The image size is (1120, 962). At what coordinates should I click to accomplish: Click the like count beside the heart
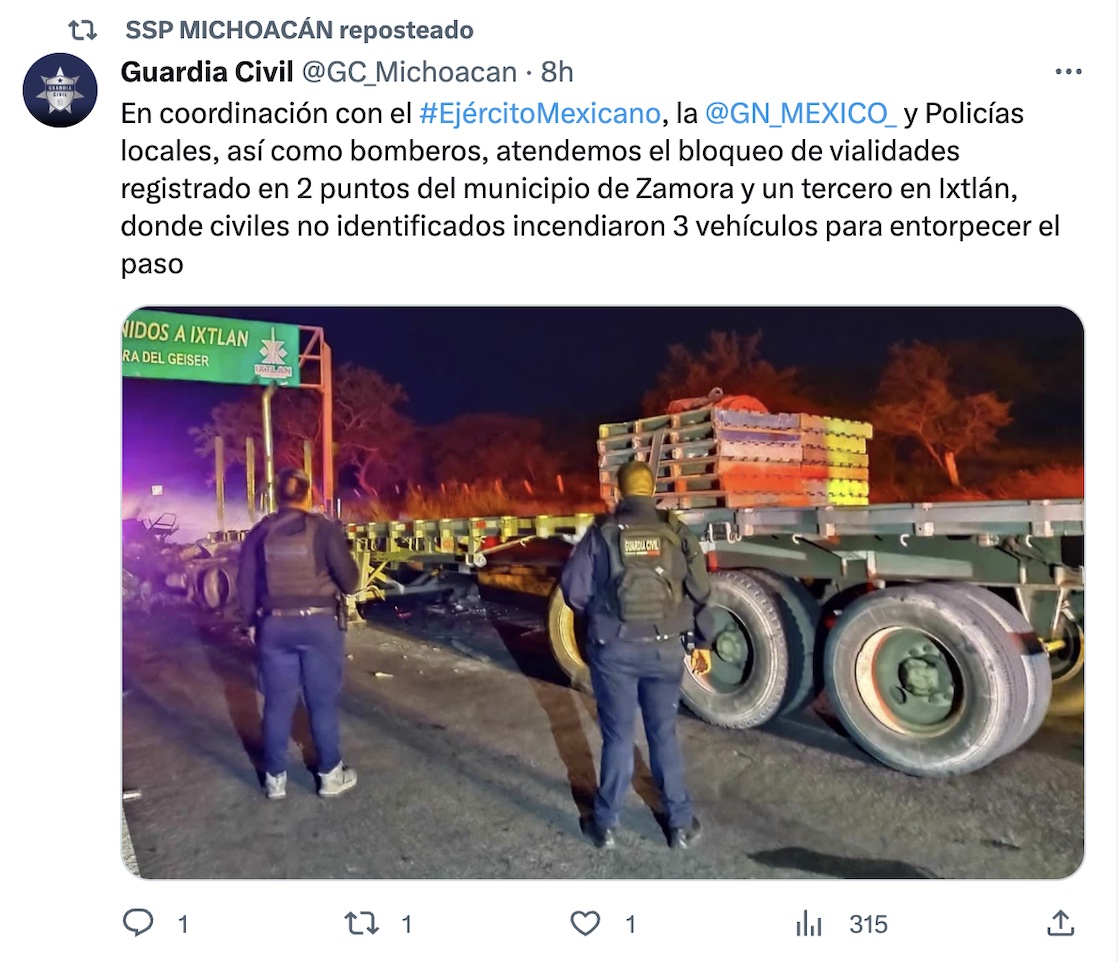[x=630, y=924]
